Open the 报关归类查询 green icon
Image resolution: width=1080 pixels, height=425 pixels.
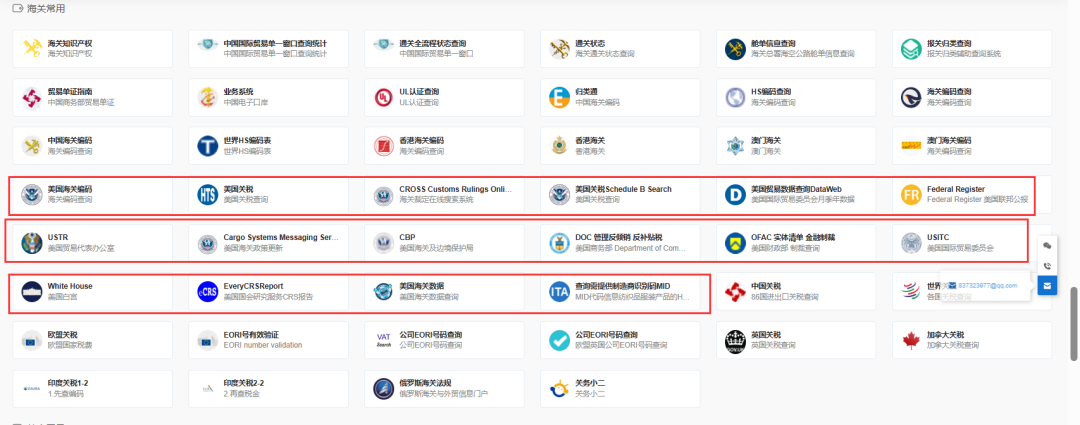coord(911,48)
